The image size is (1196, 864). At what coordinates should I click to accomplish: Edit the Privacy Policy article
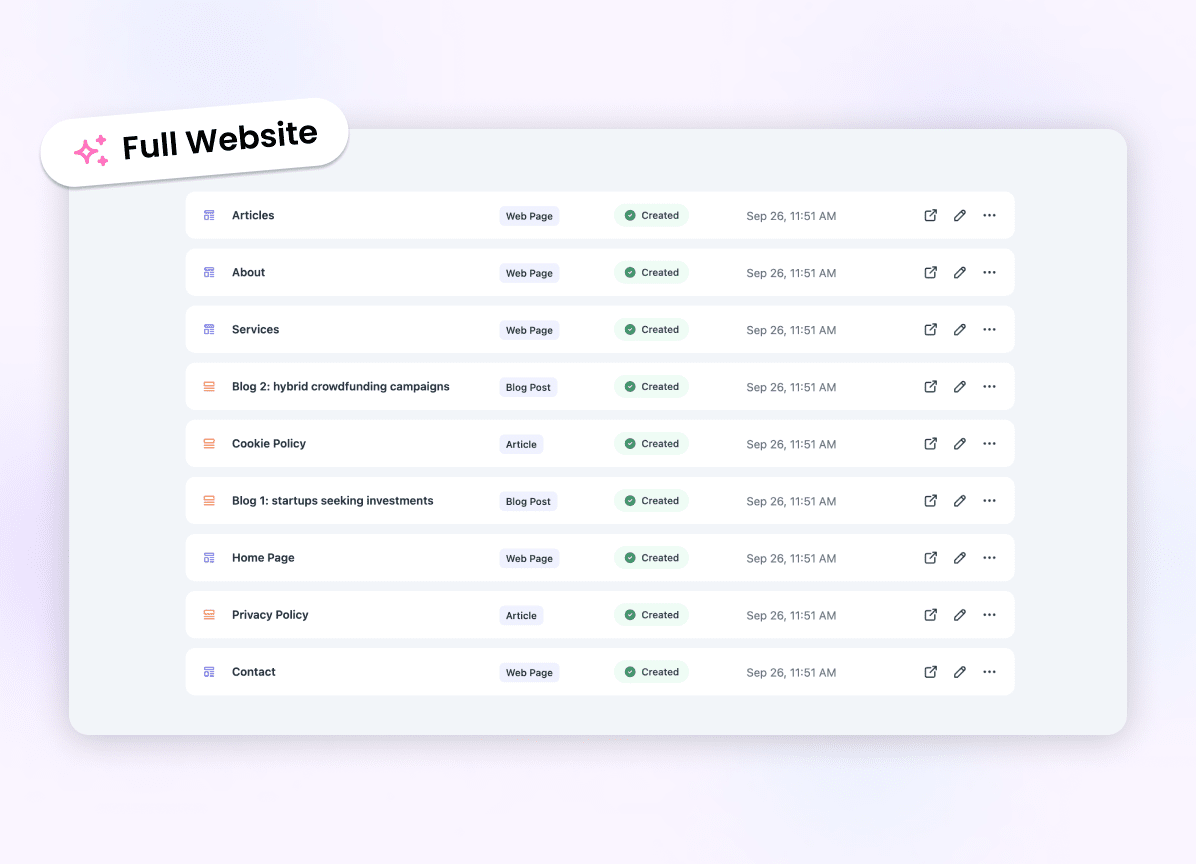tap(960, 615)
